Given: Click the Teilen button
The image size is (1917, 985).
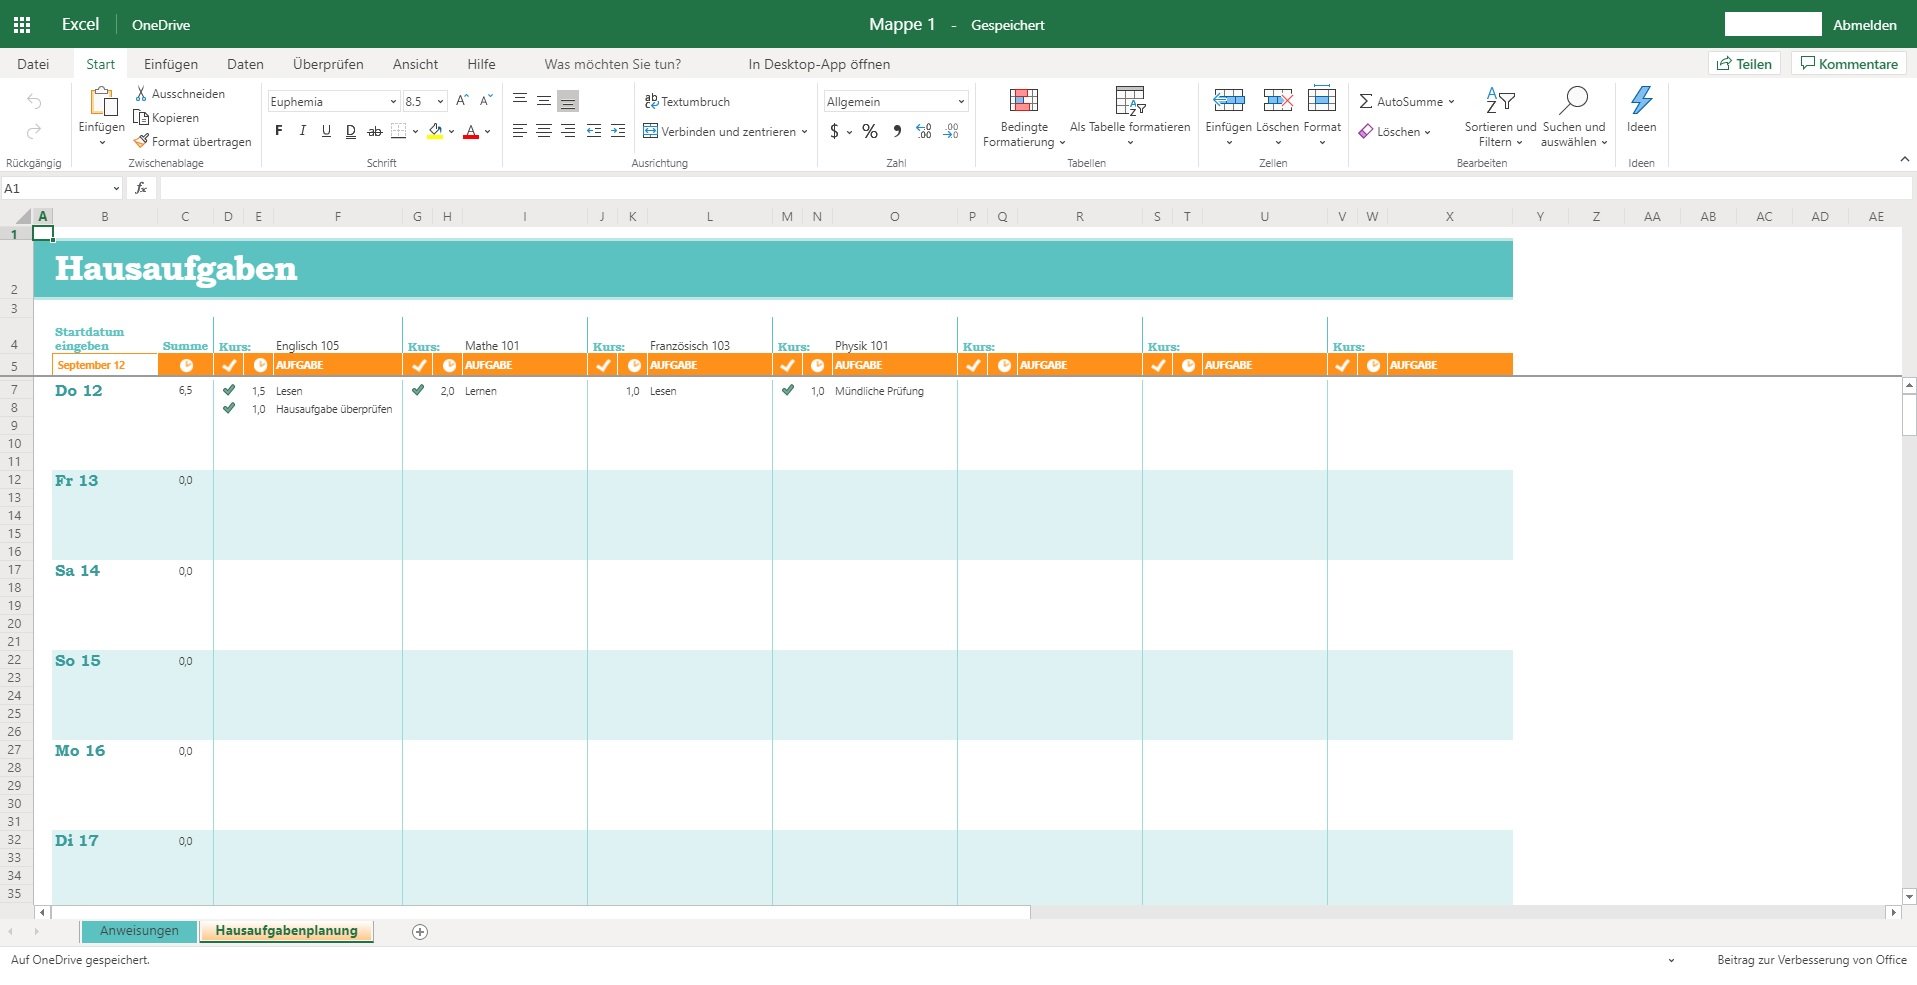Looking at the screenshot, I should pos(1744,64).
